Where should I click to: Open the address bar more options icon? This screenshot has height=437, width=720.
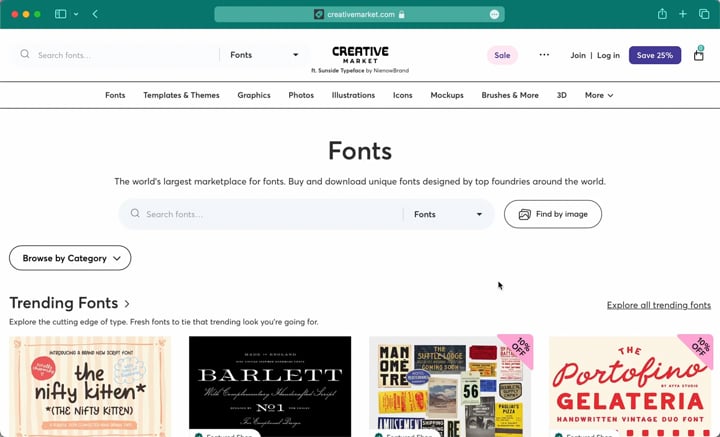tap(494, 14)
